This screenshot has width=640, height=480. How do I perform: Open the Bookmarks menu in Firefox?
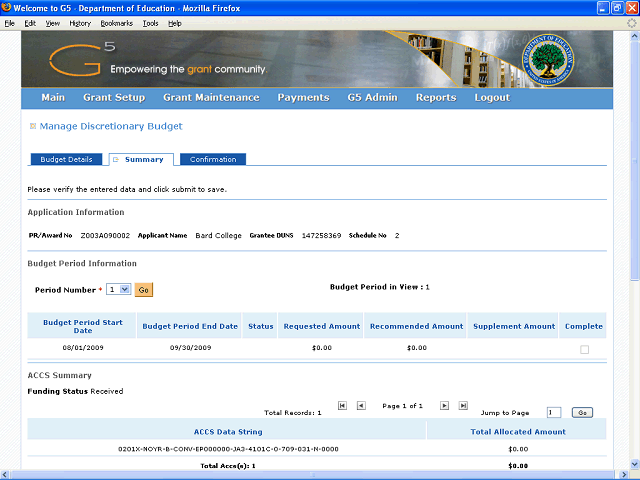pos(116,22)
